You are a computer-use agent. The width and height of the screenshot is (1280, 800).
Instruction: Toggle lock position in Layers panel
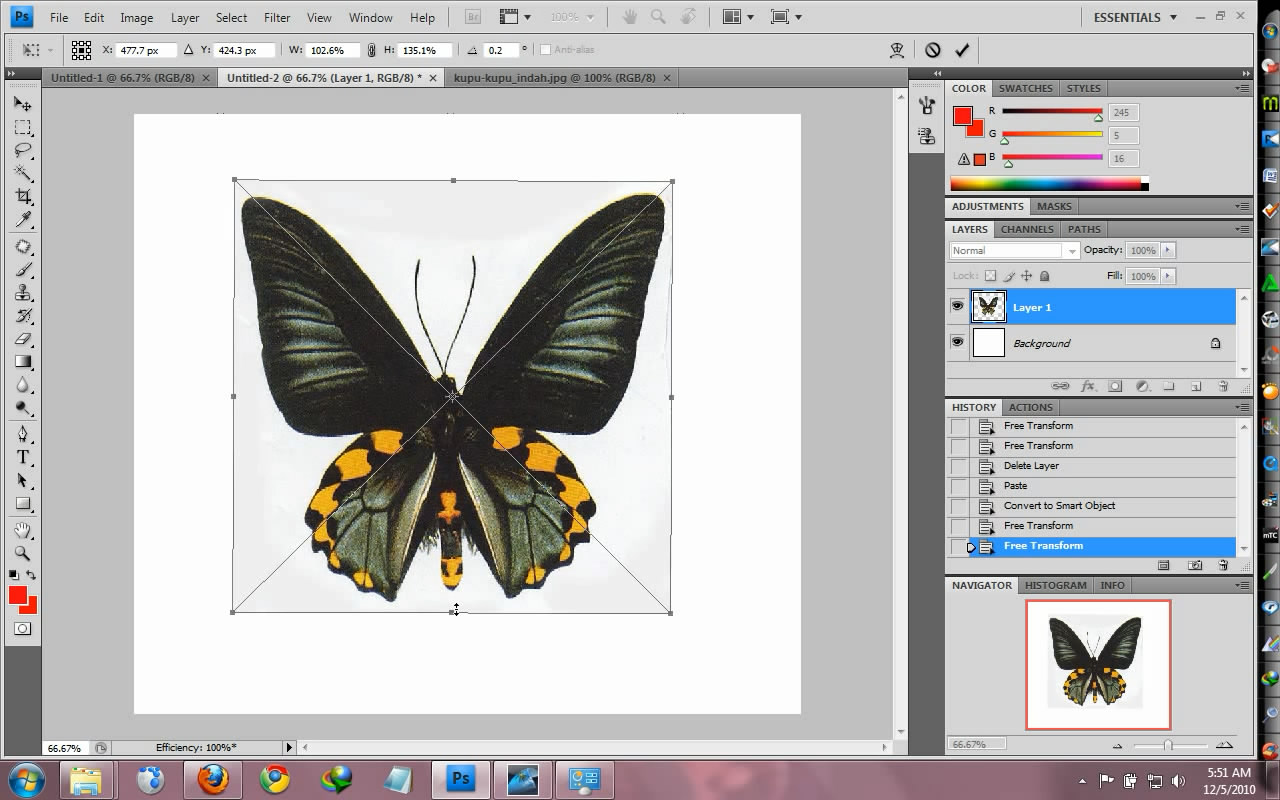click(1027, 276)
